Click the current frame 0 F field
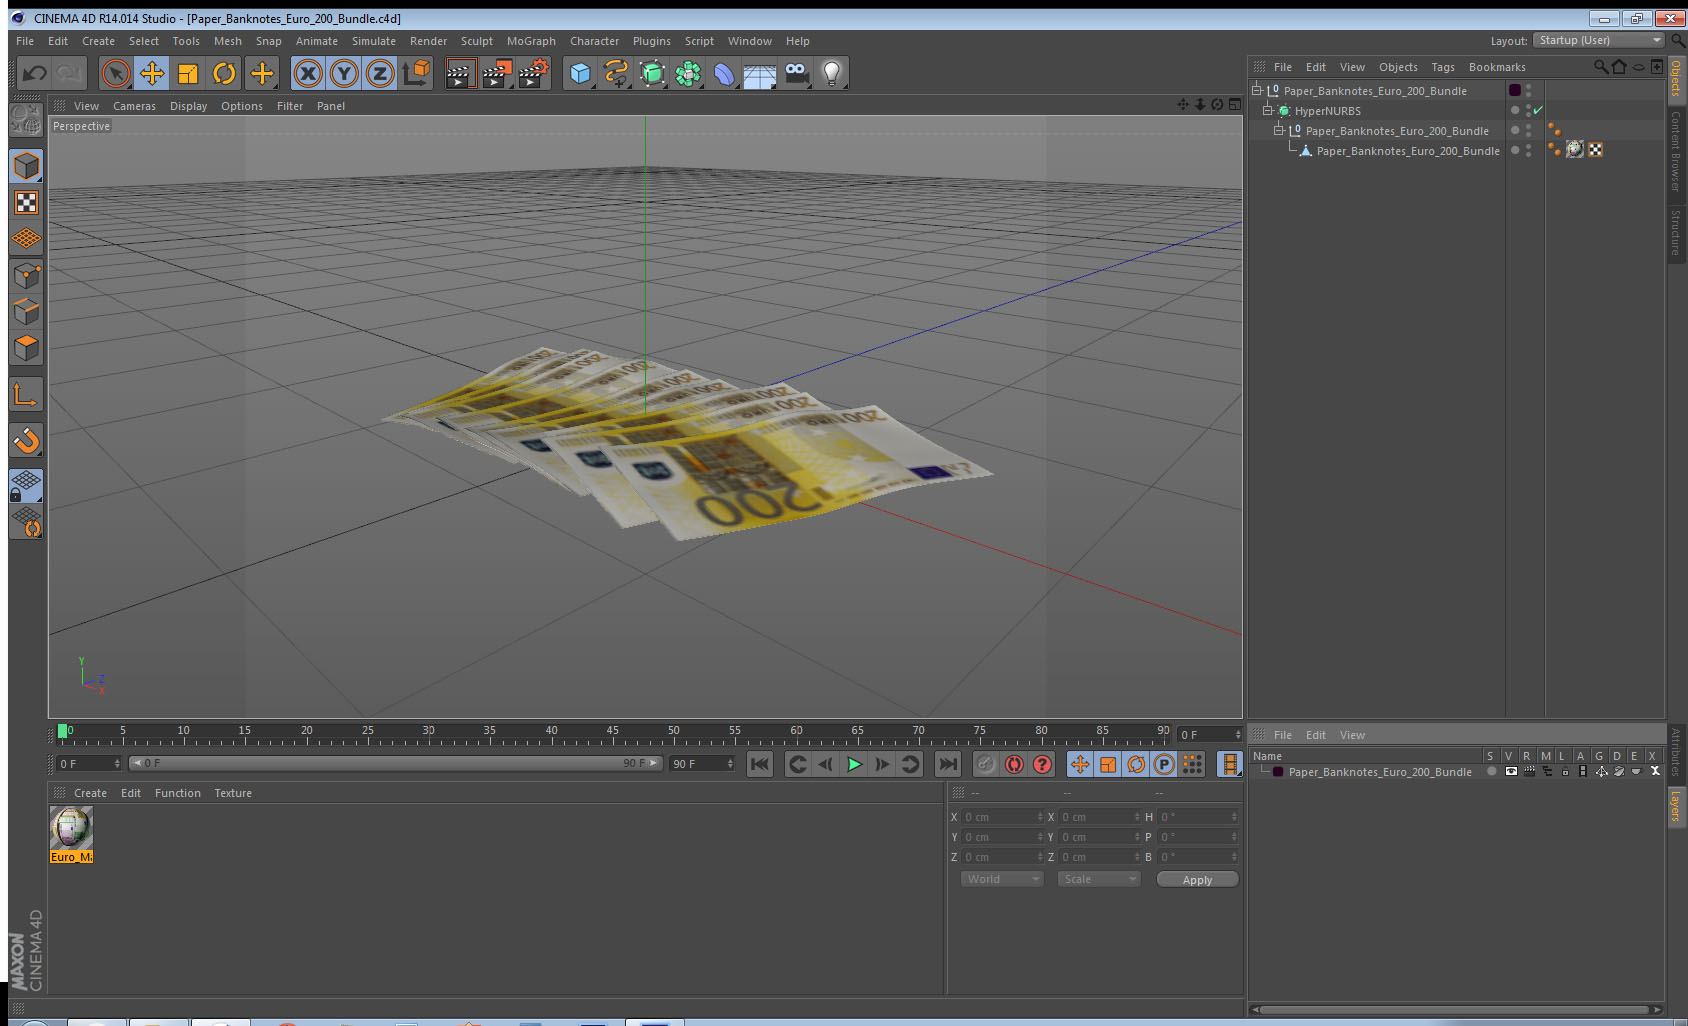Image resolution: width=1688 pixels, height=1026 pixels. tap(88, 764)
